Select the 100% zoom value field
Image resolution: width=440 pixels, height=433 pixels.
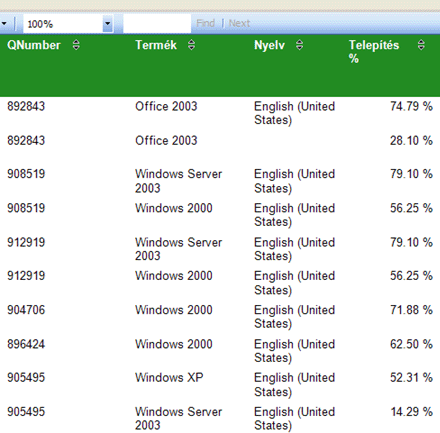pos(63,24)
